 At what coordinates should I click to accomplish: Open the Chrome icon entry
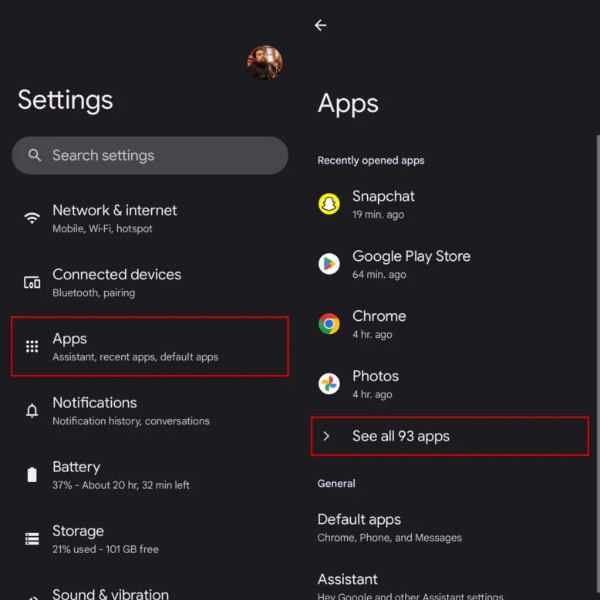[329, 324]
